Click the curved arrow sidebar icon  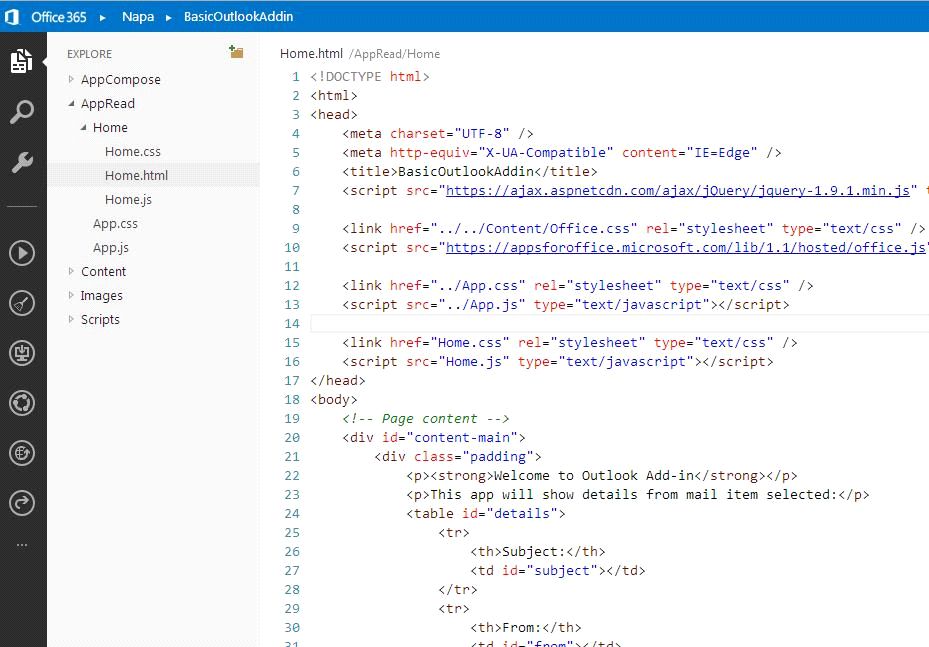click(22, 504)
